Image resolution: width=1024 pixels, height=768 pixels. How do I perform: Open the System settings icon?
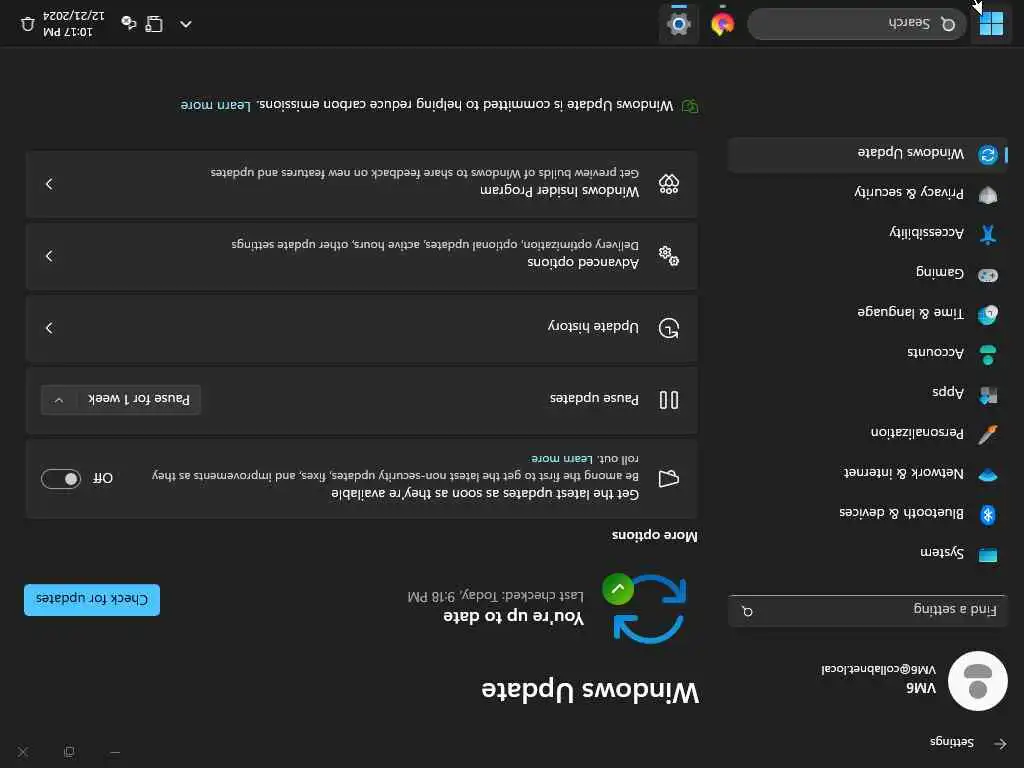pos(987,555)
